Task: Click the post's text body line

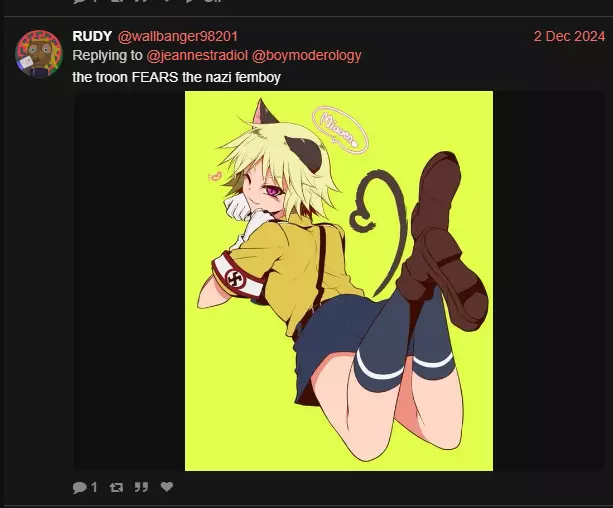Action: coord(176,77)
